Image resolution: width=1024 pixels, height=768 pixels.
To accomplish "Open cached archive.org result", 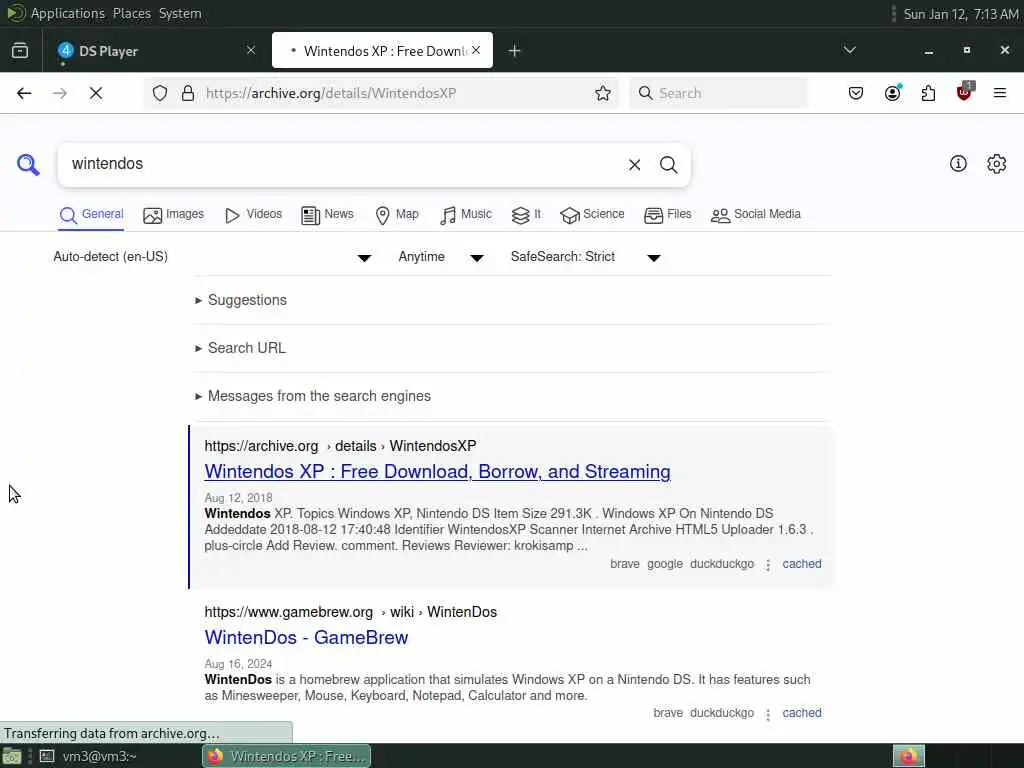I will point(802,564).
